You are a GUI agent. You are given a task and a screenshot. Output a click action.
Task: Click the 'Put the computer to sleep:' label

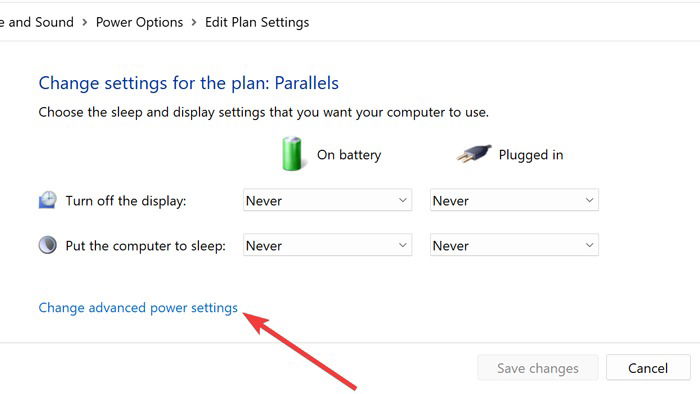tap(146, 246)
